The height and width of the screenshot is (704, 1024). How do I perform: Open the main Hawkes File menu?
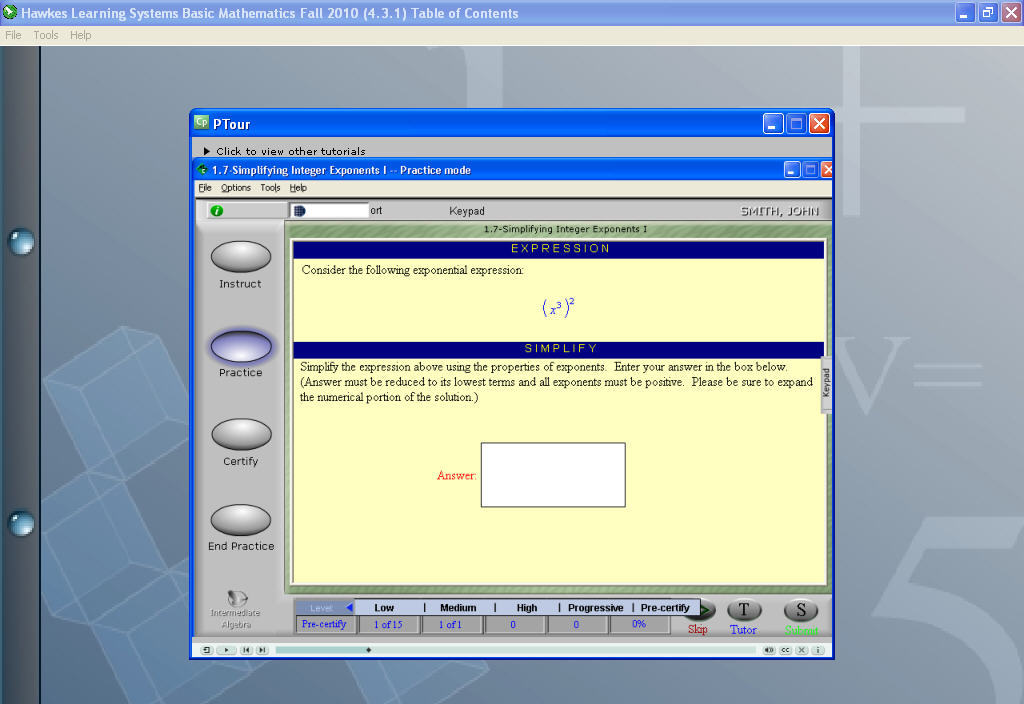point(13,35)
